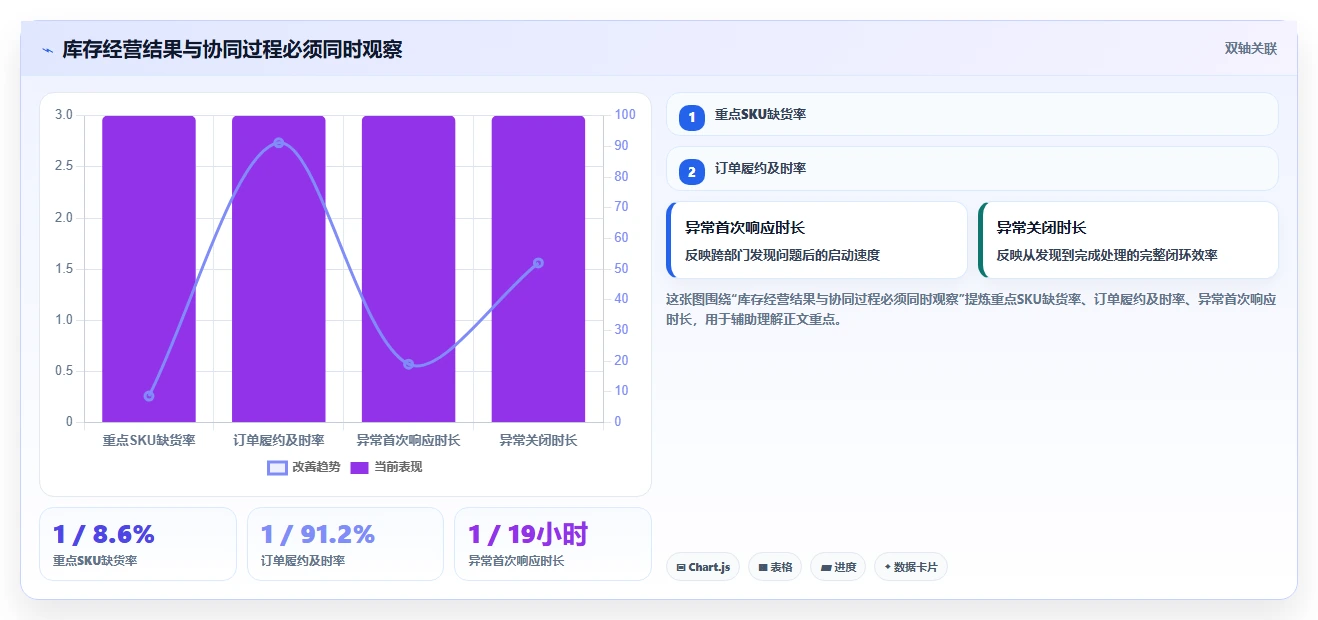Click the 表格 tag
1318x620 pixels.
tap(775, 567)
